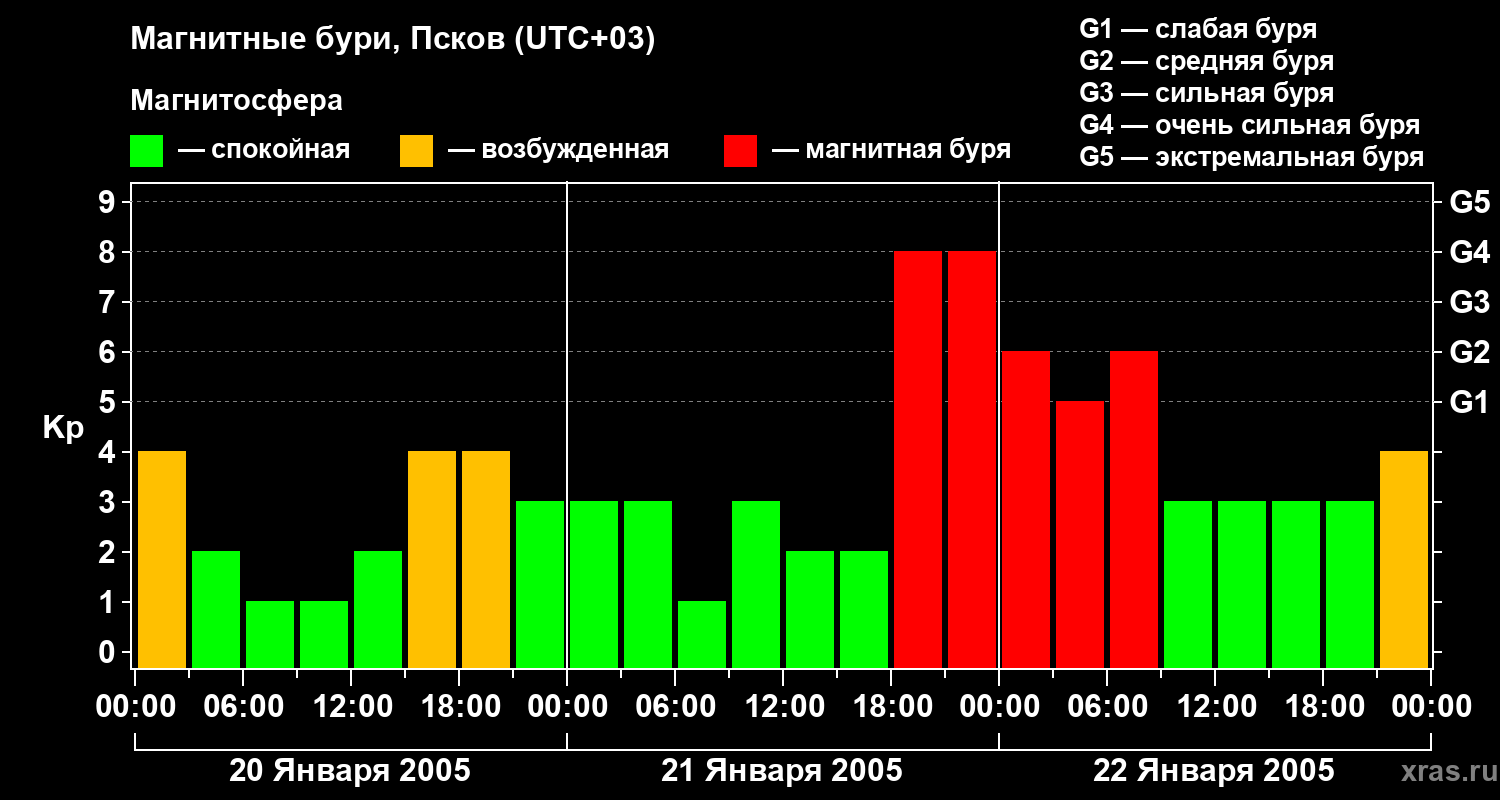Viewport: 1500px width, 800px height.
Task: Select the orange 00:00–03:00 bar on 20 Января
Action: tap(162, 559)
